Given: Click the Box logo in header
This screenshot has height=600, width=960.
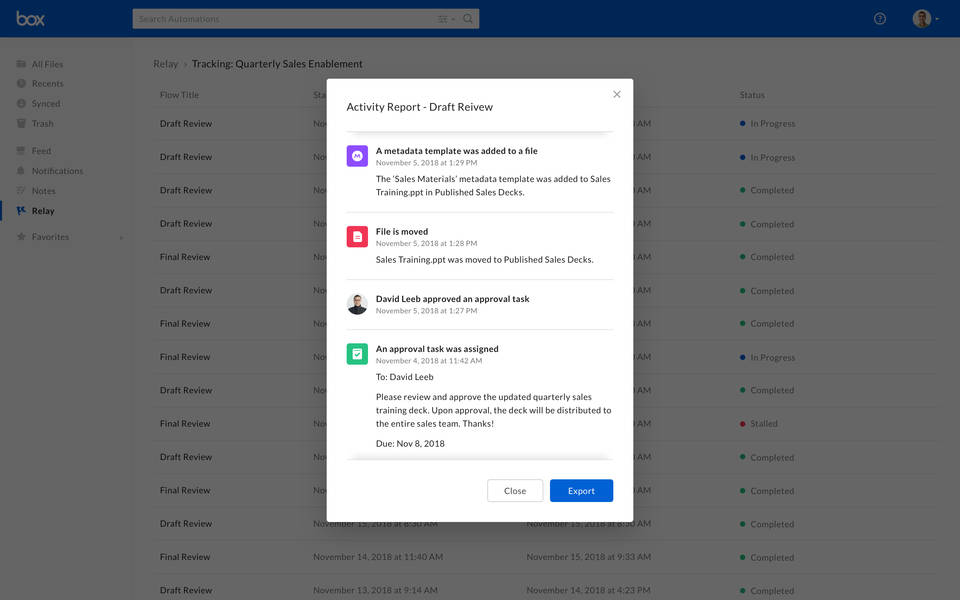Looking at the screenshot, I should point(30,19).
